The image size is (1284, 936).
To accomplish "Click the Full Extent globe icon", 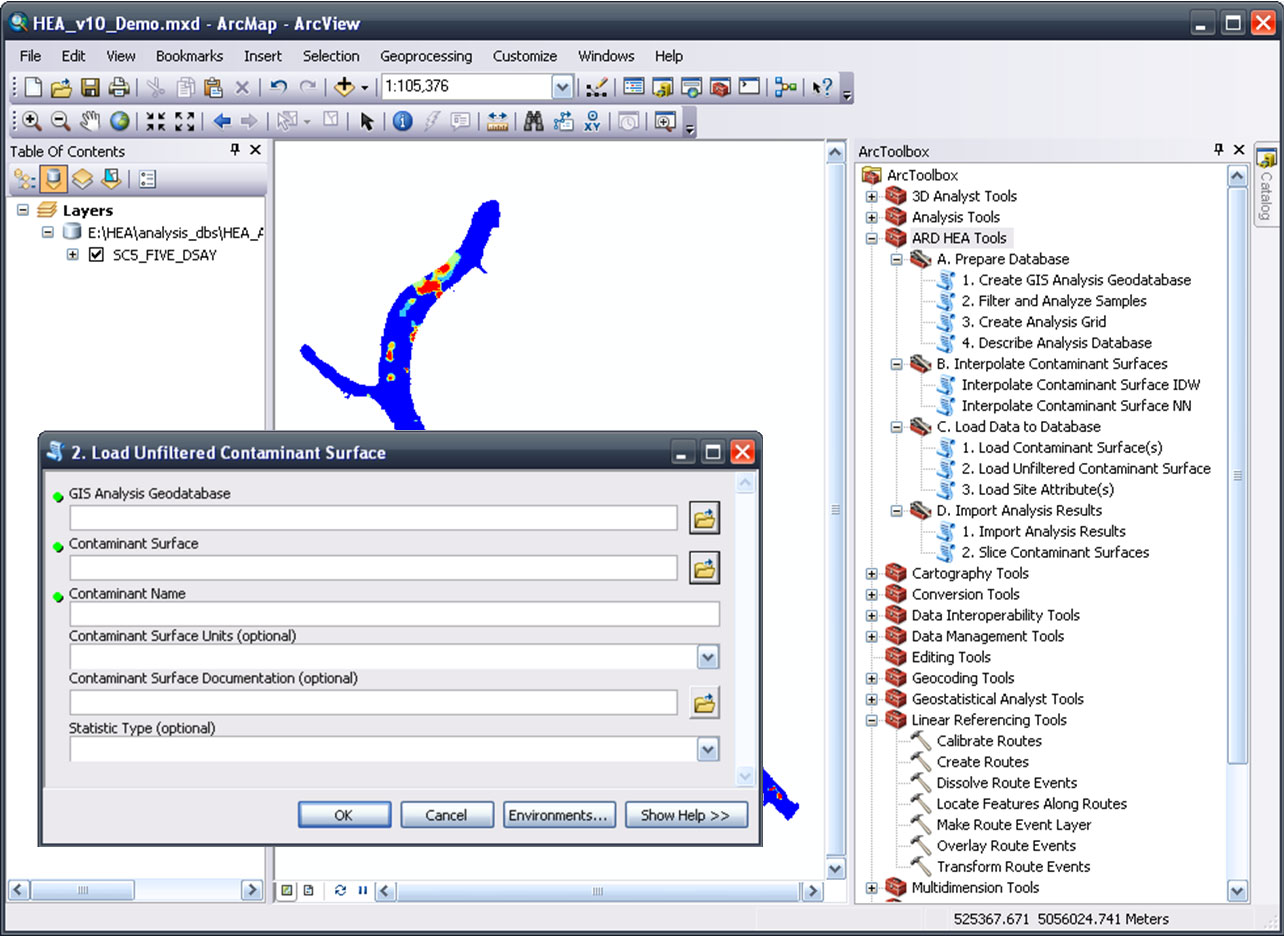I will (x=119, y=121).
